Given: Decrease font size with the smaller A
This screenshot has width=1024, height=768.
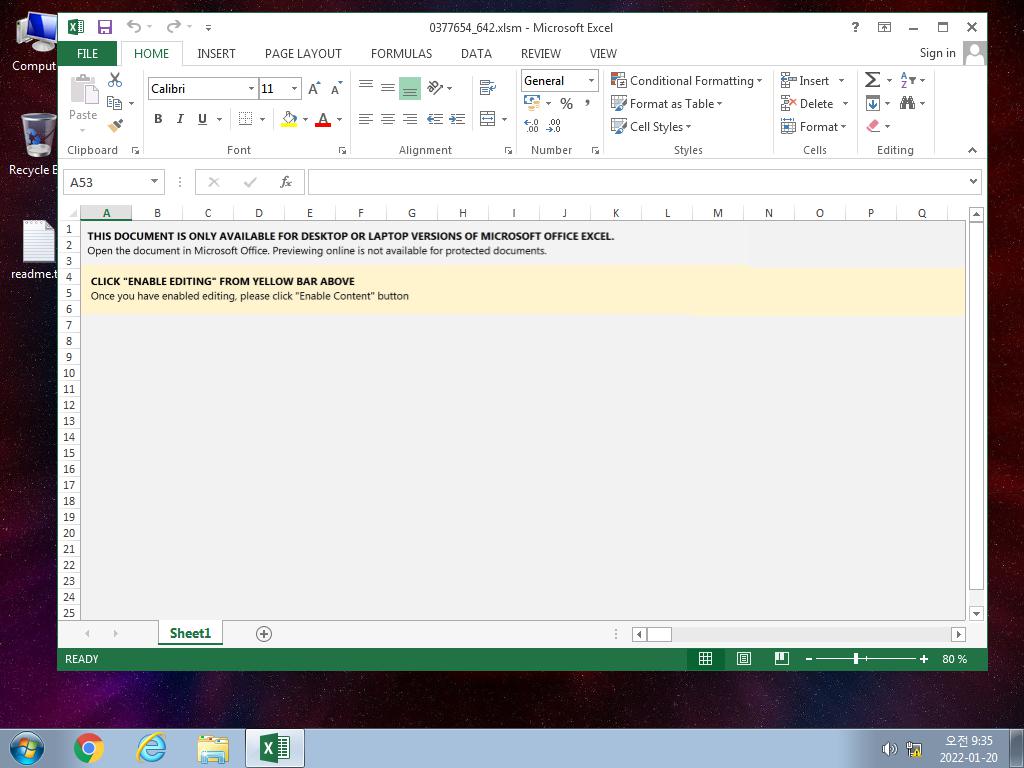Looking at the screenshot, I should [x=336, y=88].
